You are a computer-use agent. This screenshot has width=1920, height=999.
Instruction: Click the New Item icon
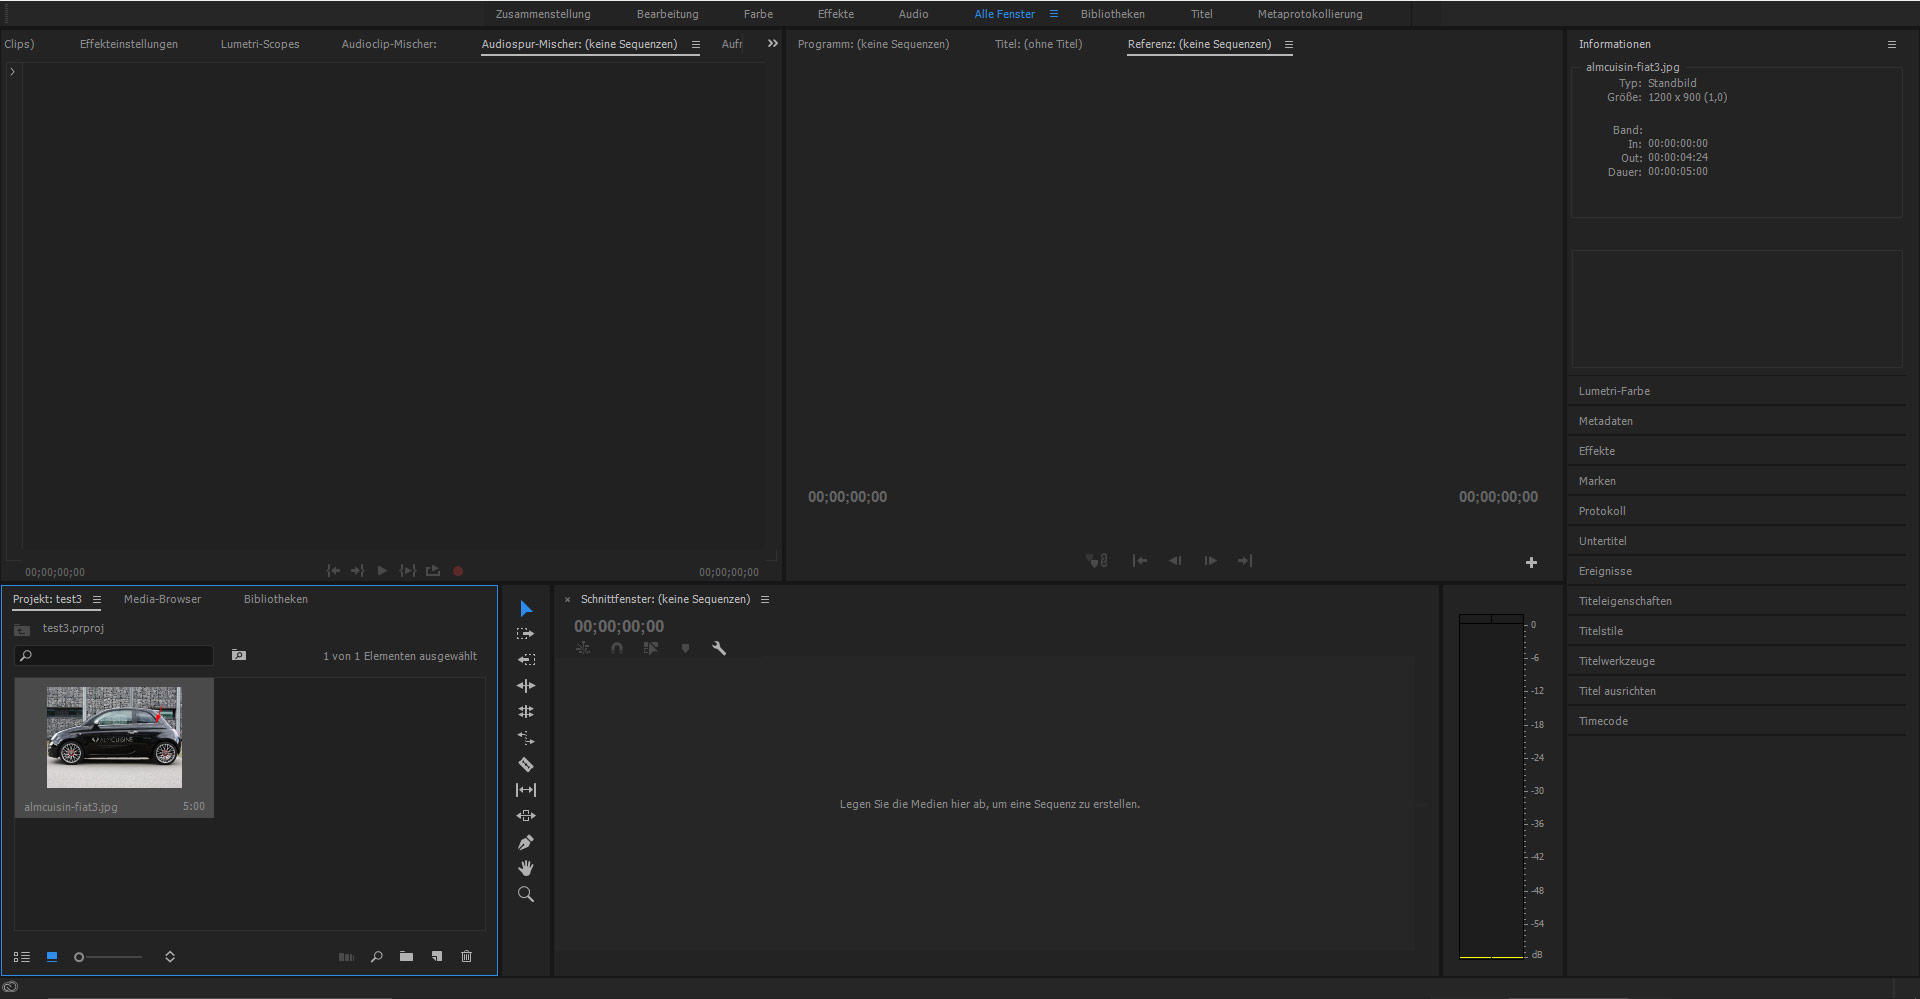pos(437,957)
